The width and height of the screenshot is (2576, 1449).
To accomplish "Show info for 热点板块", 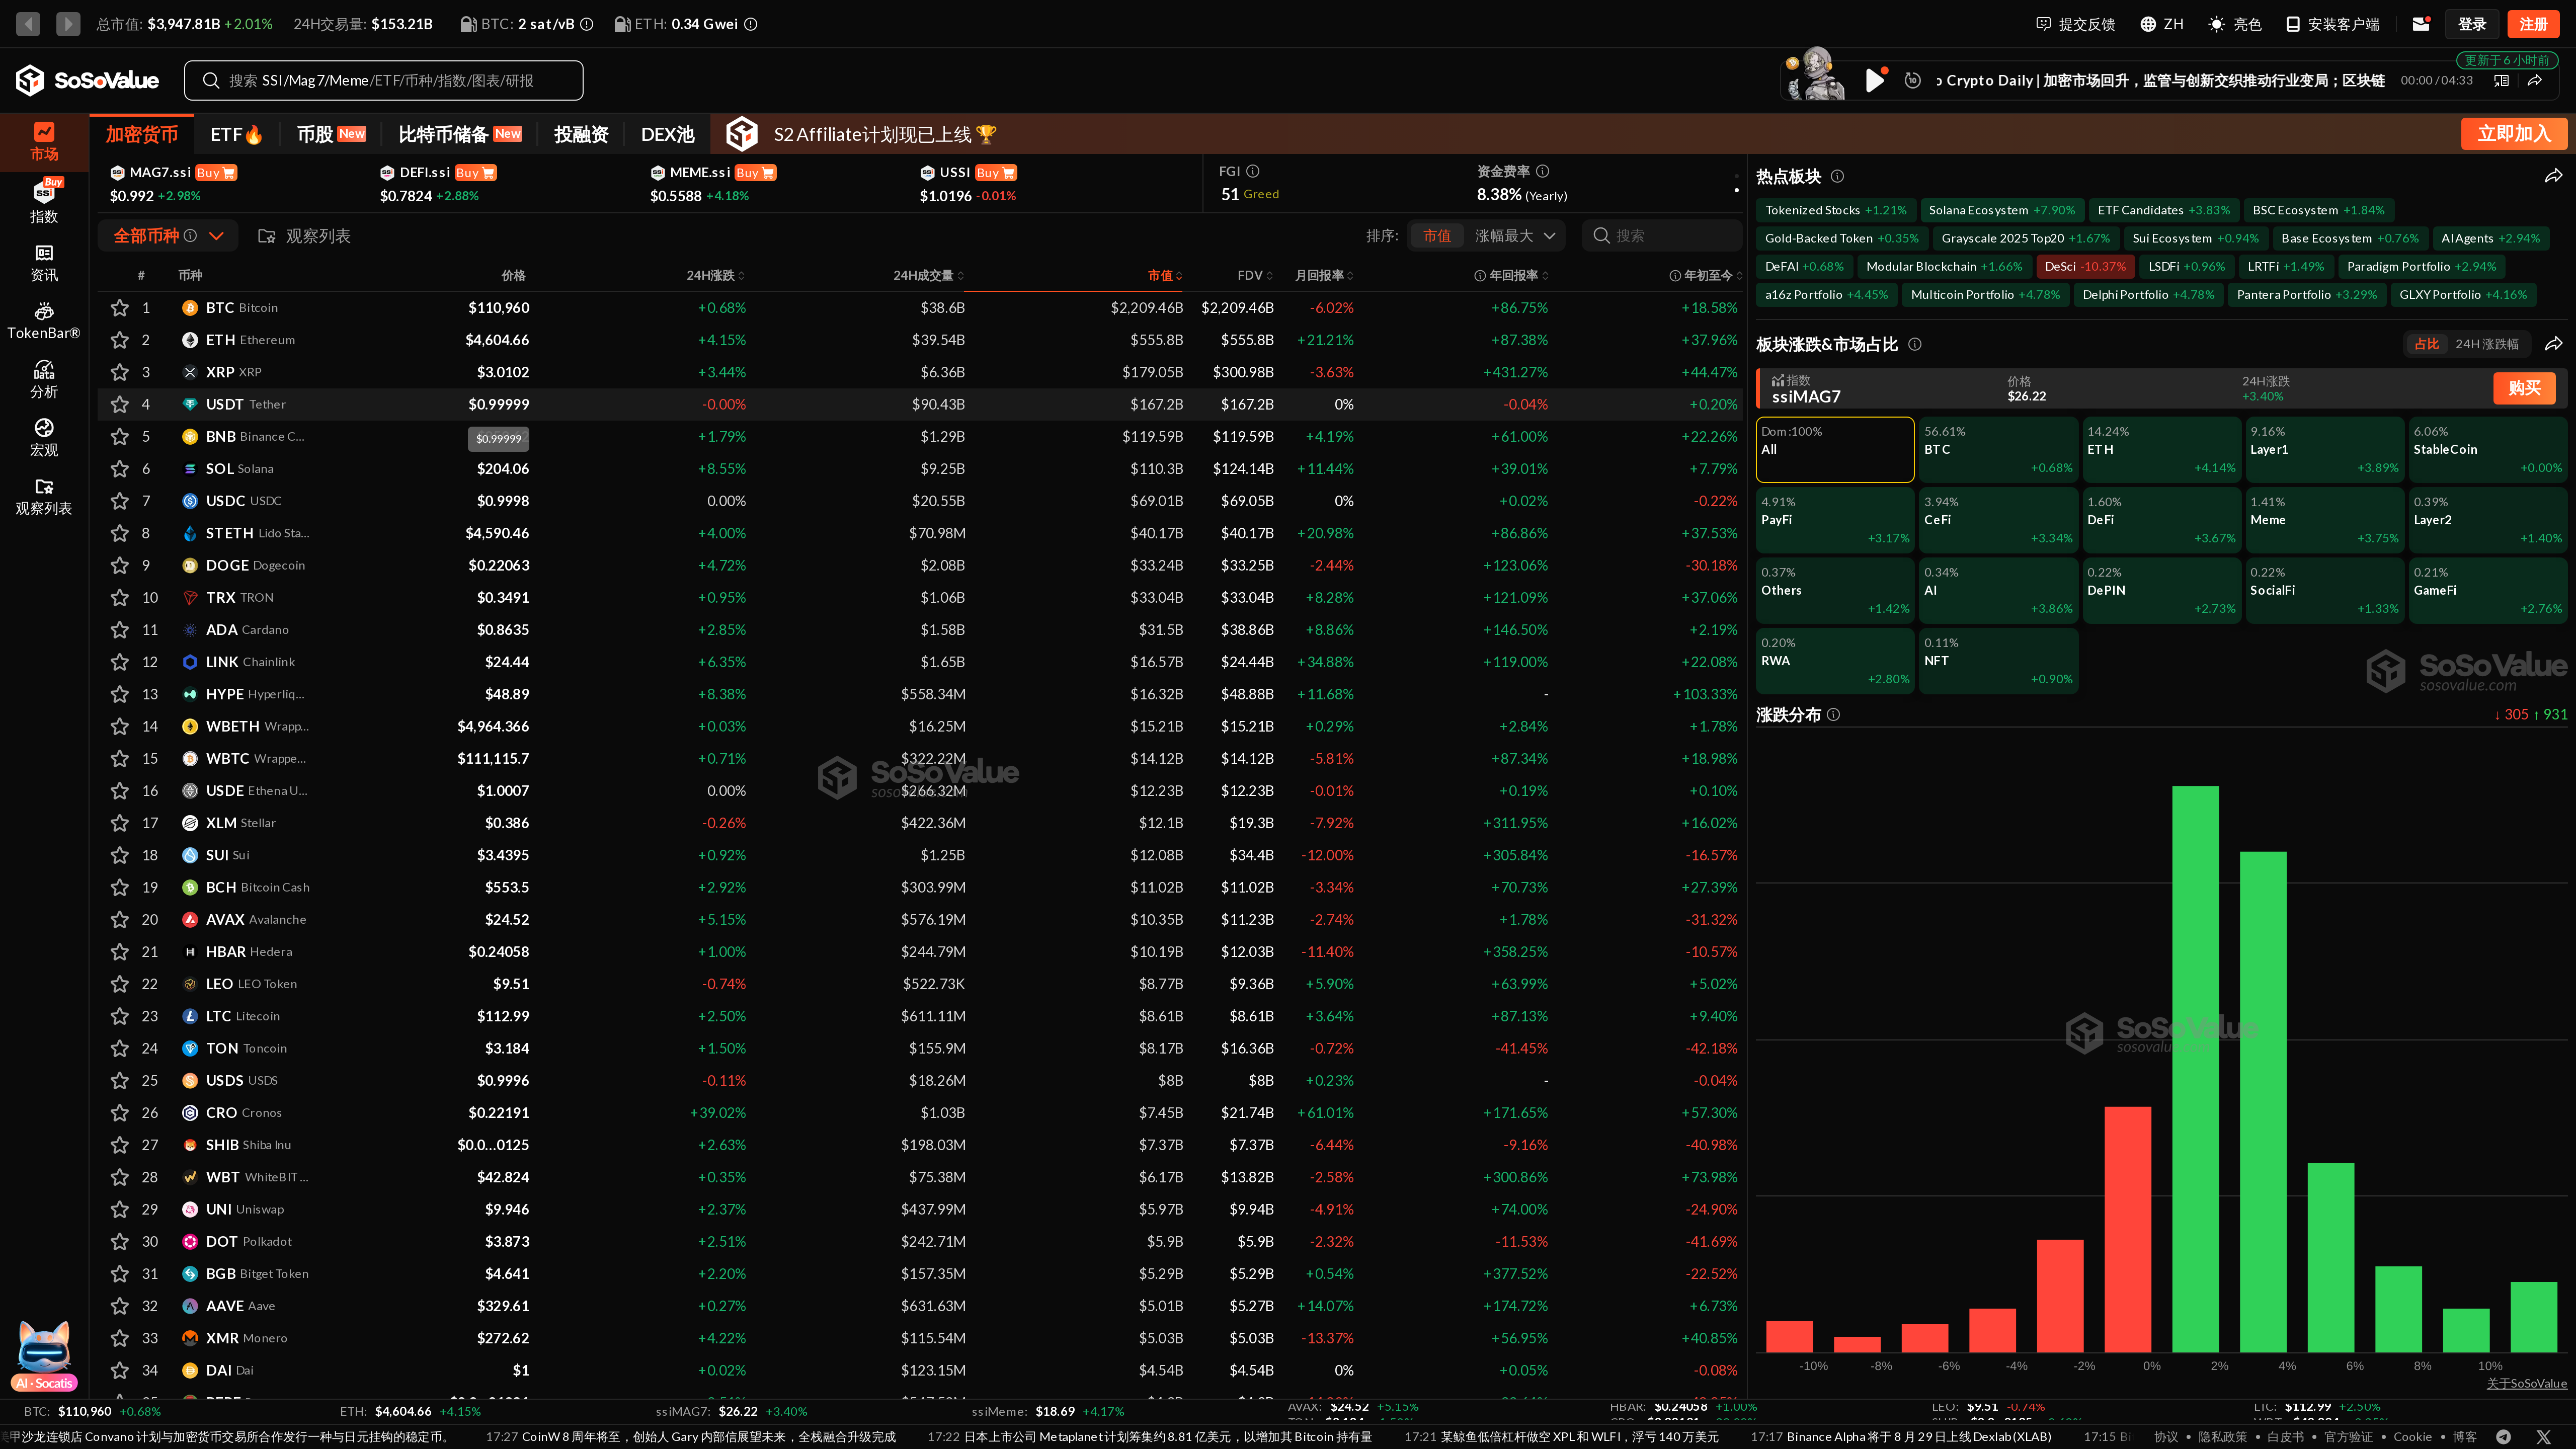I will pos(1837,176).
